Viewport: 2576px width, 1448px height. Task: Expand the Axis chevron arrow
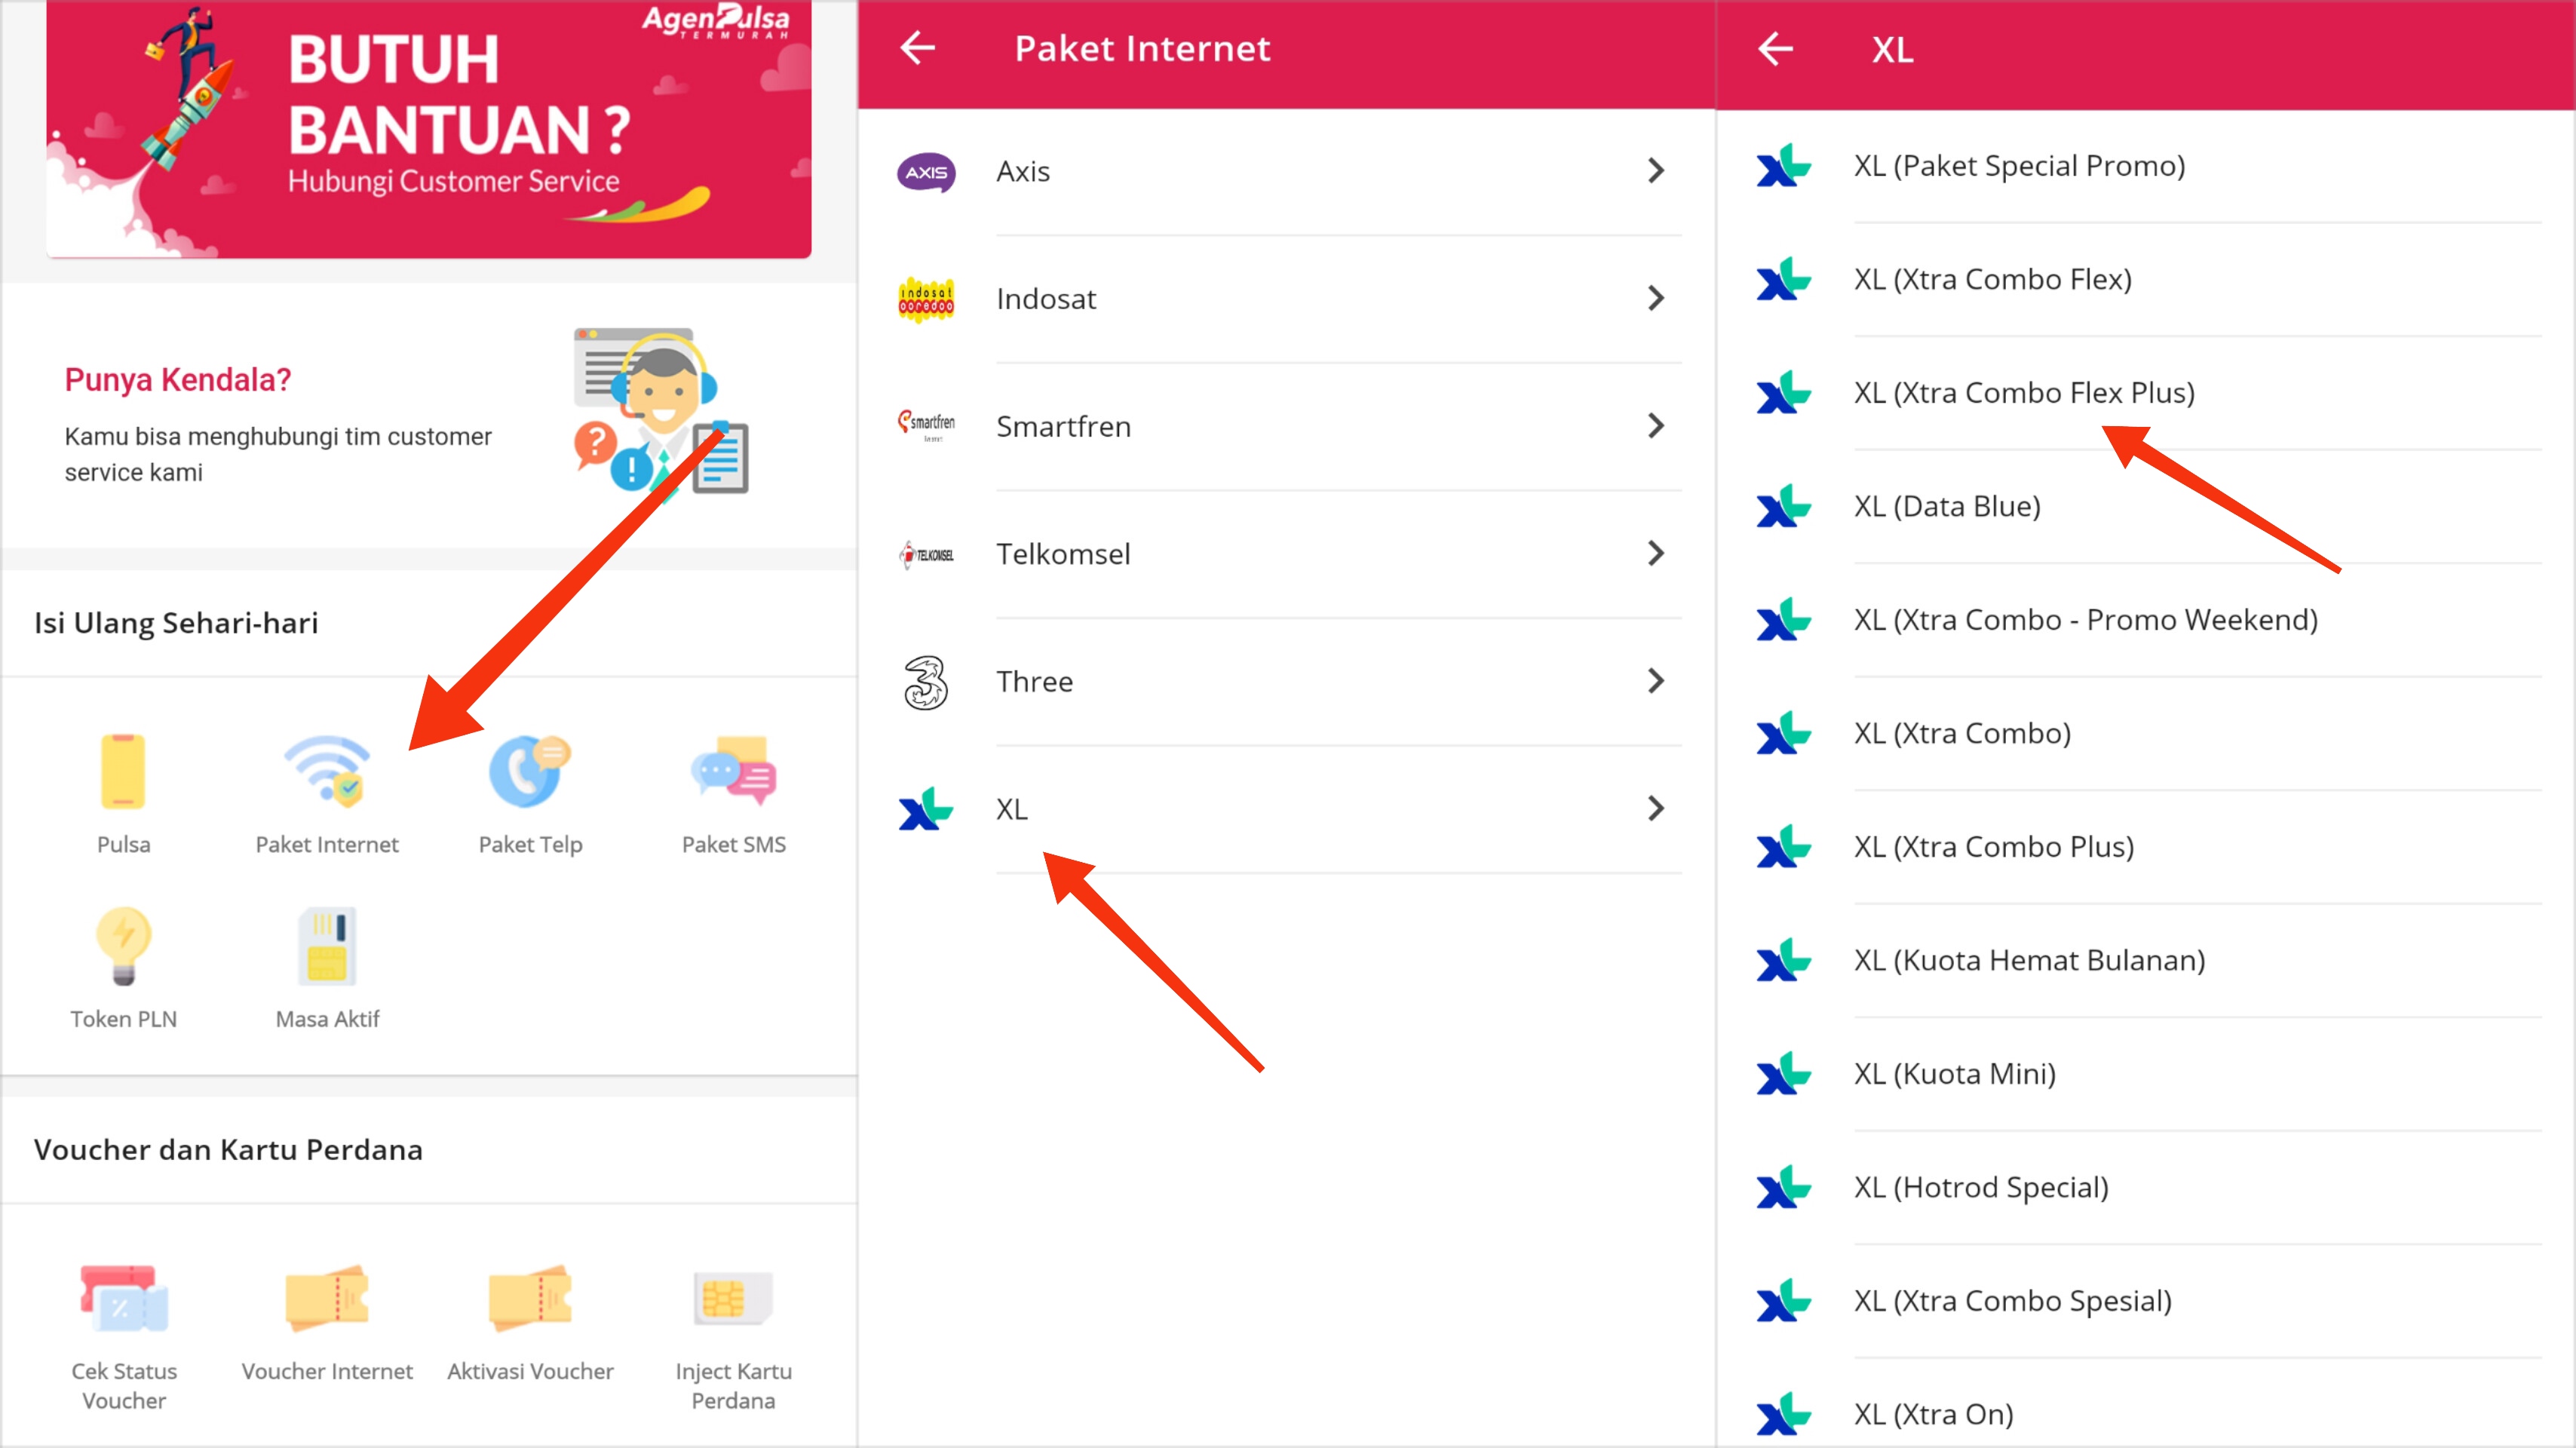(1656, 171)
